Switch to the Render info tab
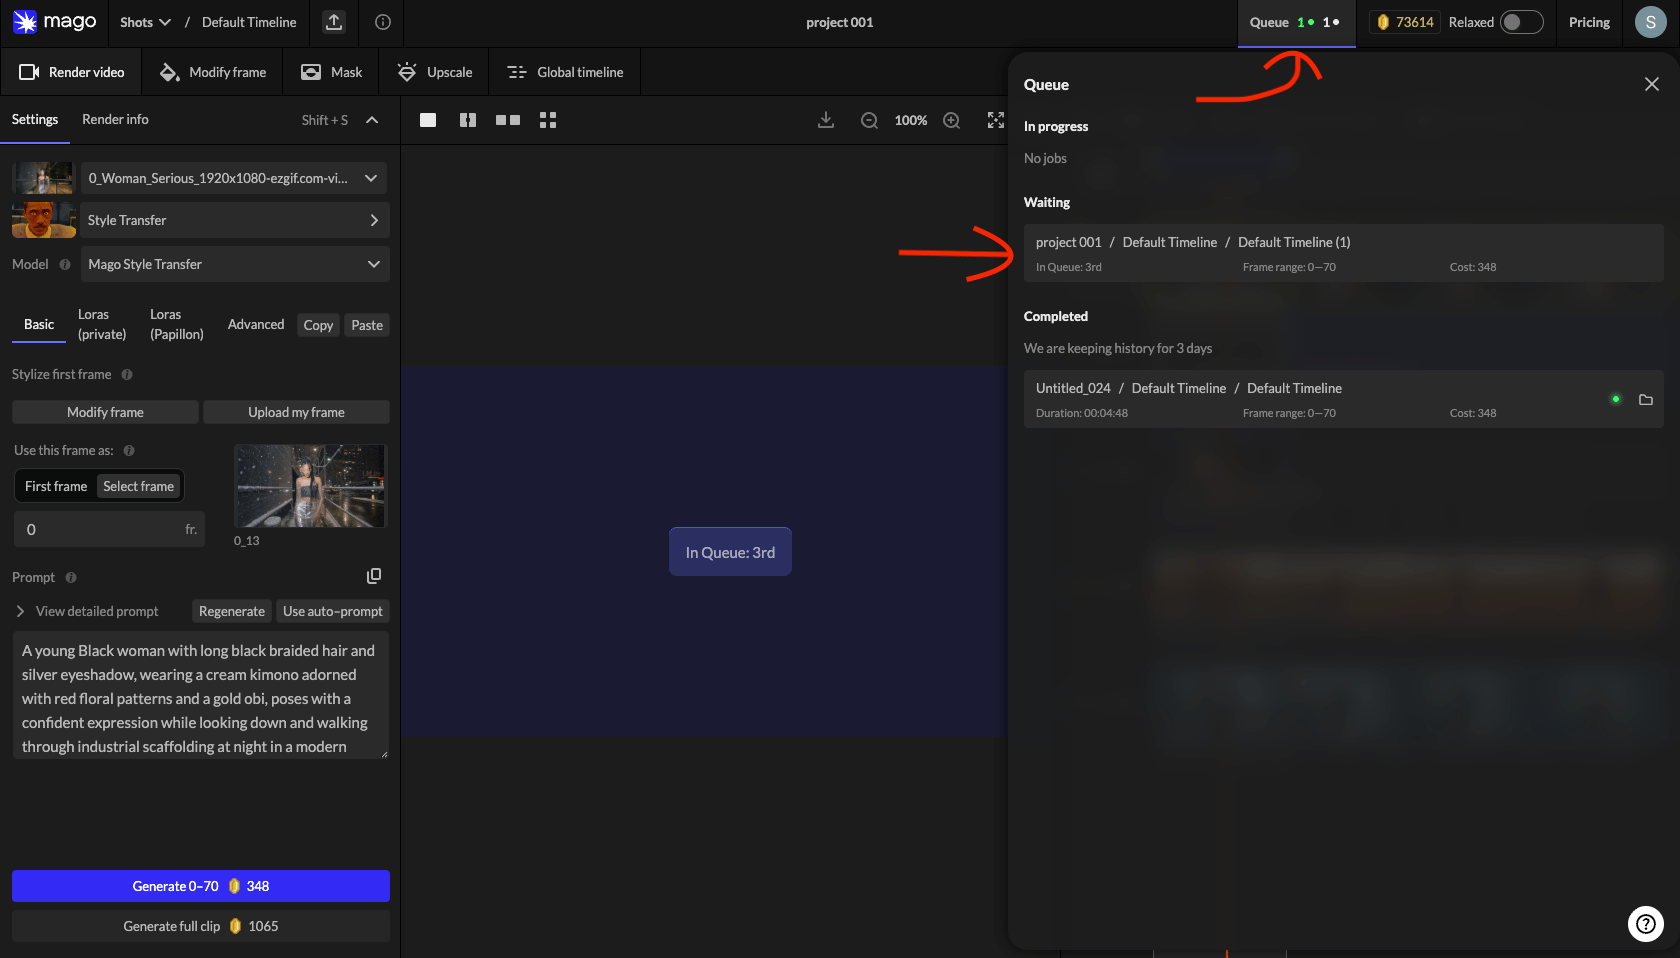 tap(115, 119)
